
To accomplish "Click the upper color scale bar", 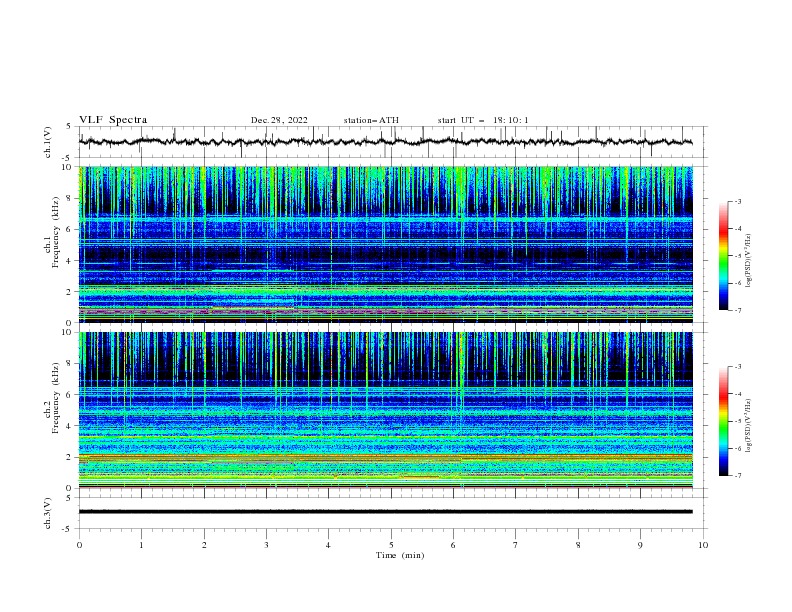I will pyautogui.click(x=723, y=256).
